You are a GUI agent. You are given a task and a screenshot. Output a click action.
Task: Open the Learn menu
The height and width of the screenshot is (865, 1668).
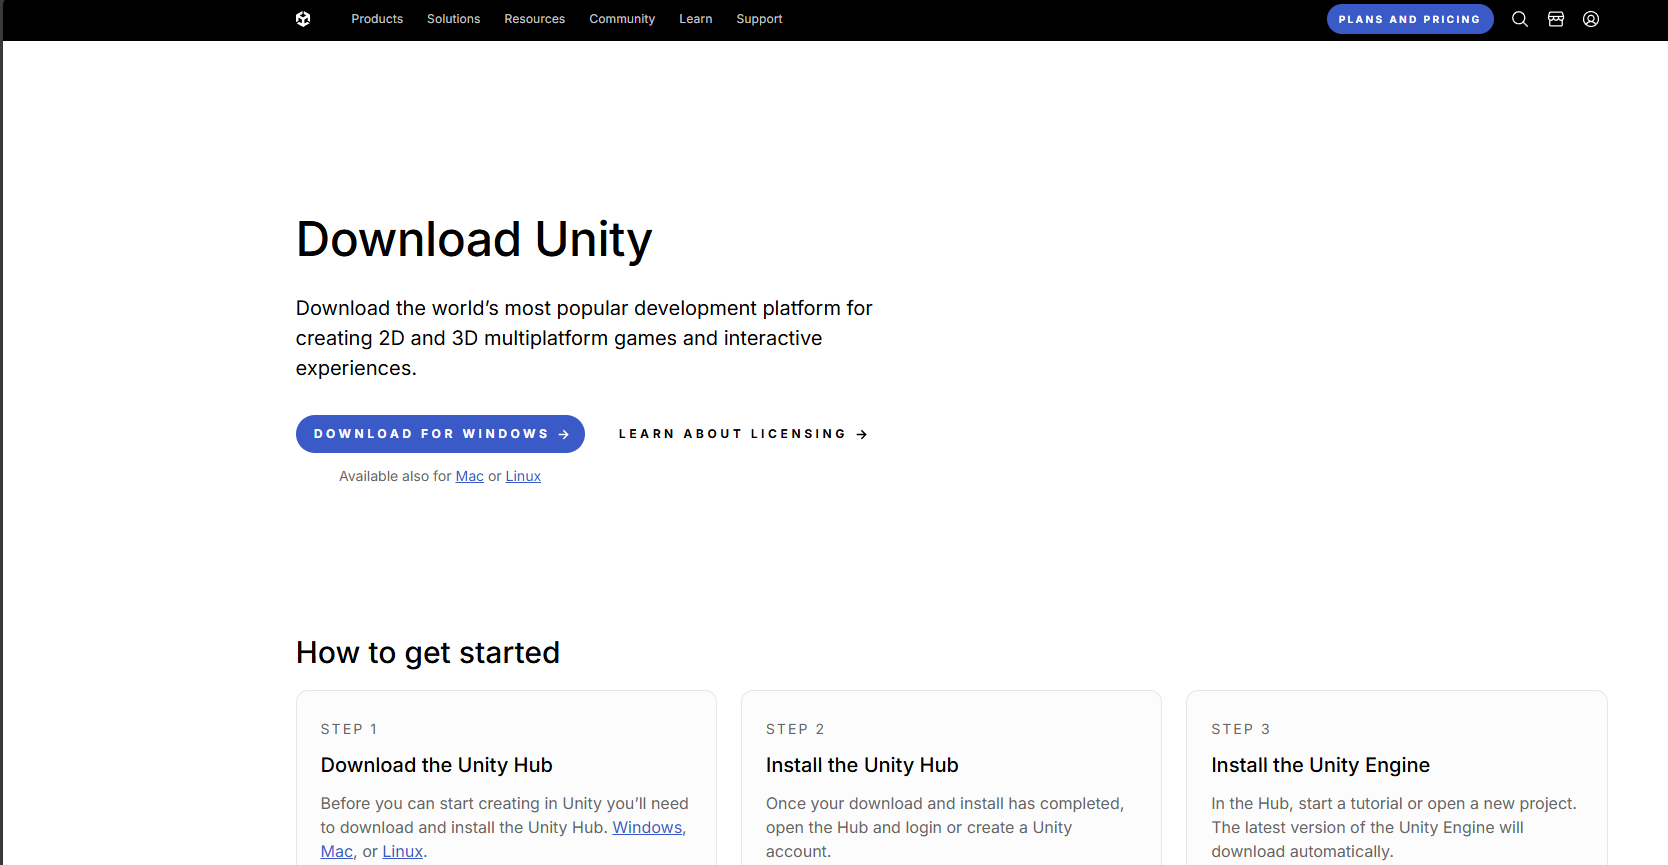point(696,19)
